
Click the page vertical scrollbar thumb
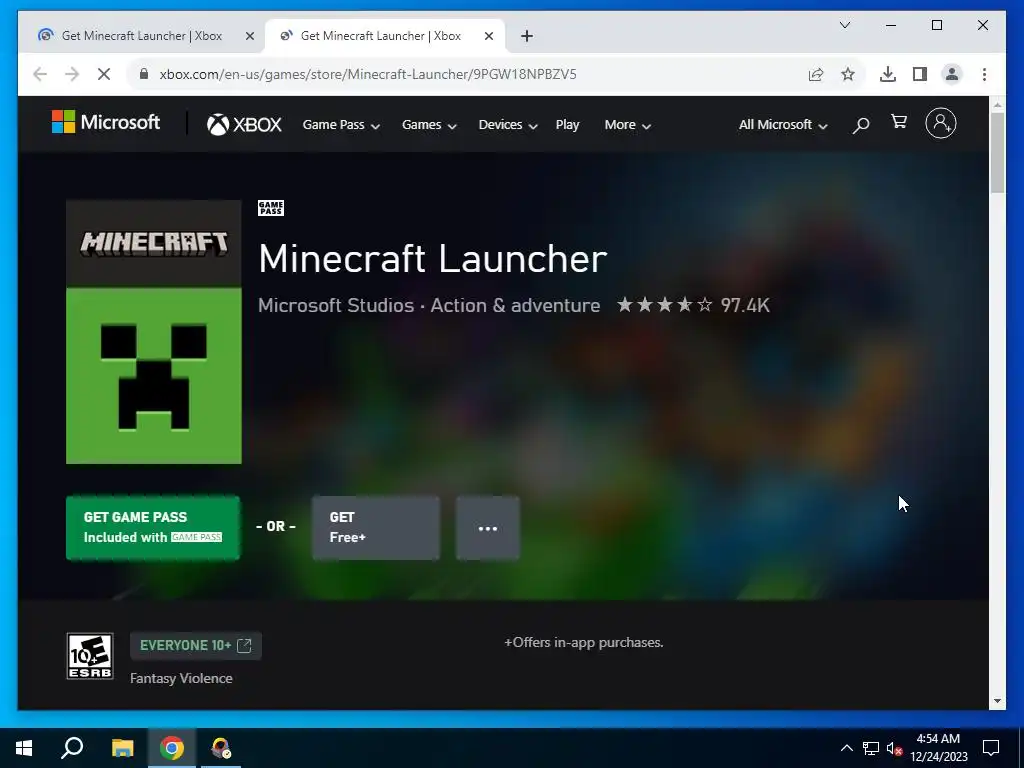pyautogui.click(x=997, y=153)
